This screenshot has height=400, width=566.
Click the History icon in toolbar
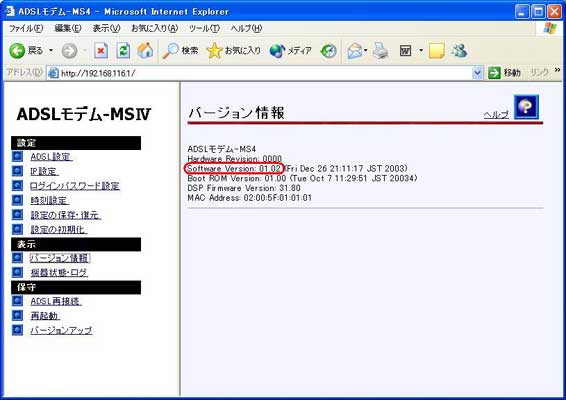328,51
